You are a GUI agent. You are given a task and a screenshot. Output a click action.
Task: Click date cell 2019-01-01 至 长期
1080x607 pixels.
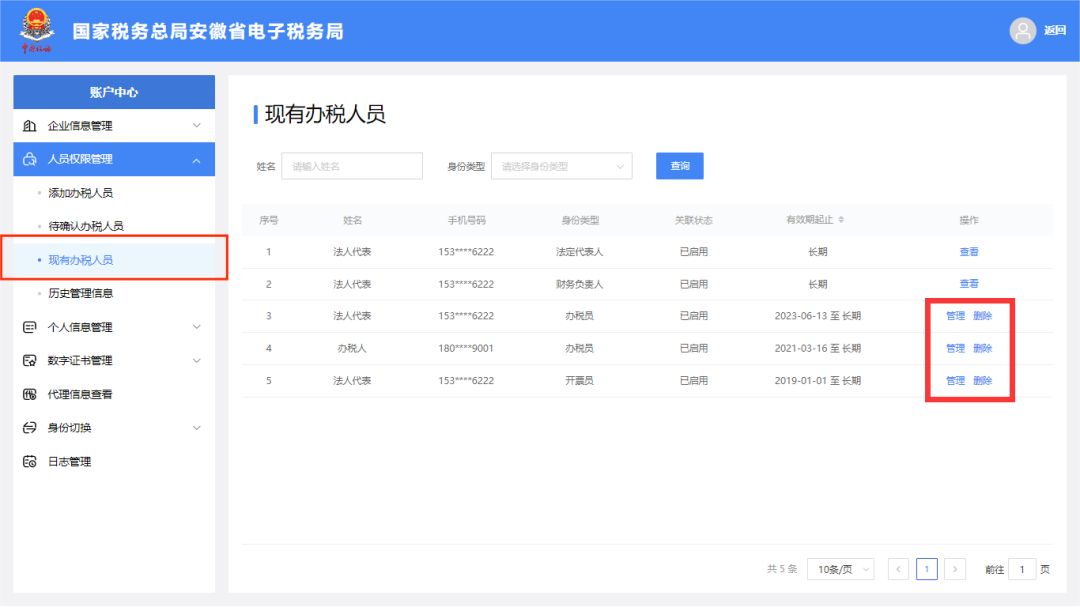[x=818, y=380]
